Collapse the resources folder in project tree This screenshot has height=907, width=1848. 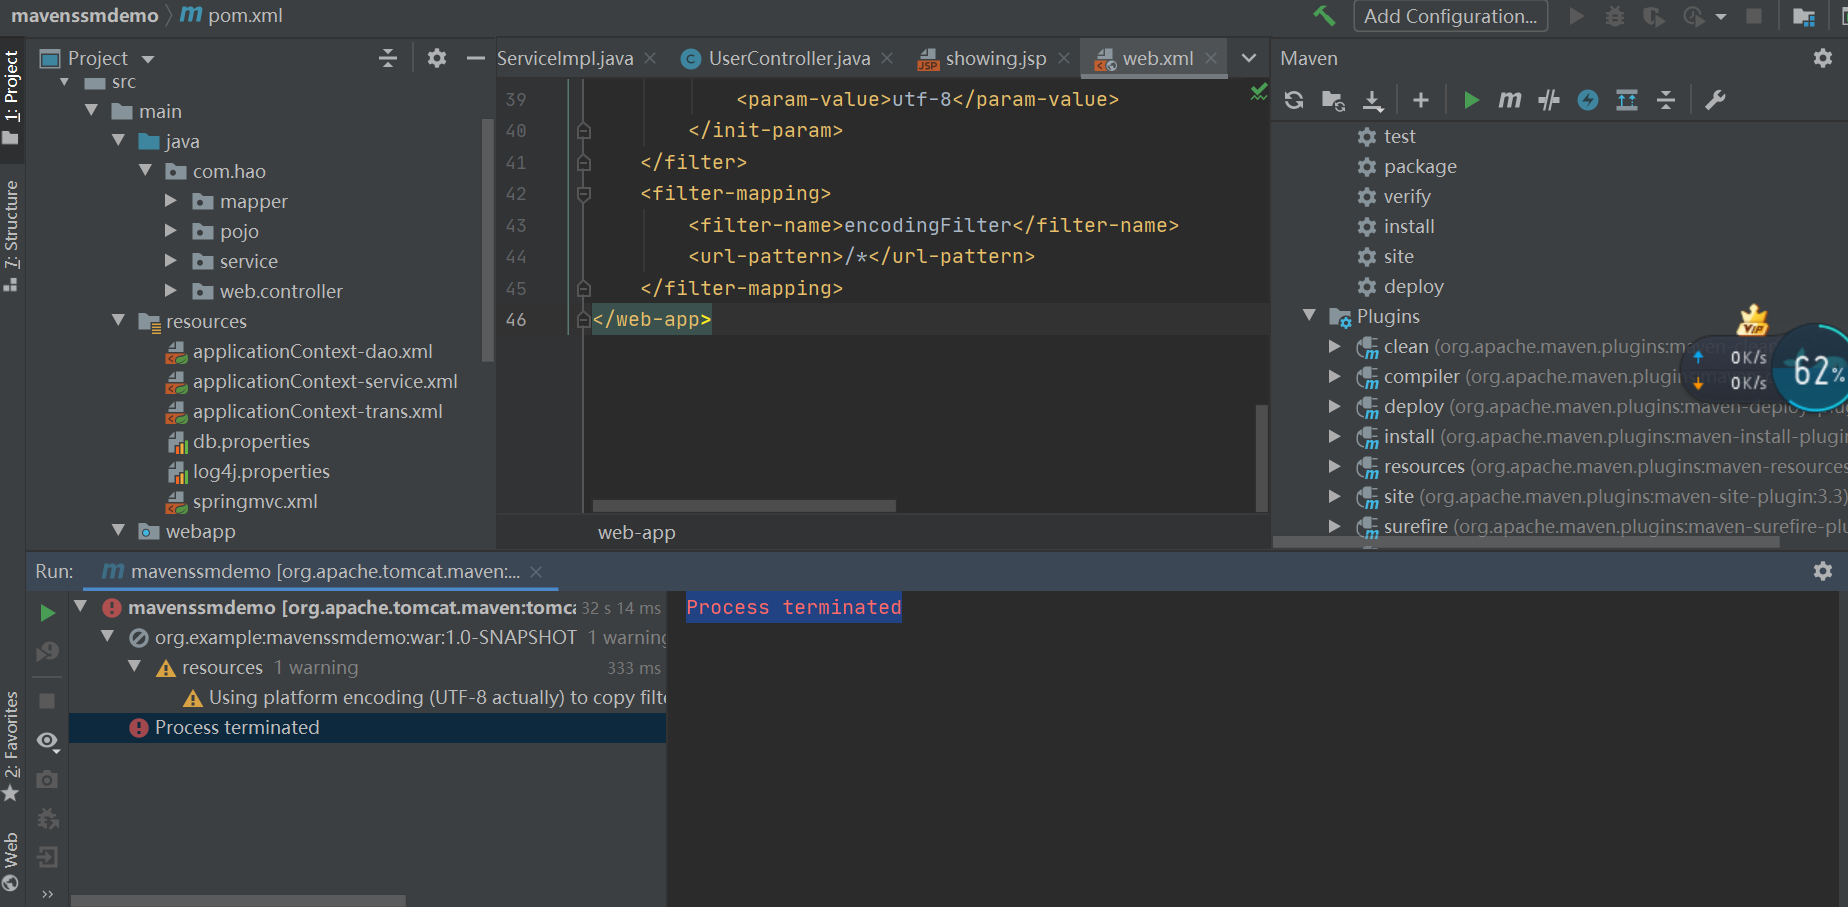[118, 321]
